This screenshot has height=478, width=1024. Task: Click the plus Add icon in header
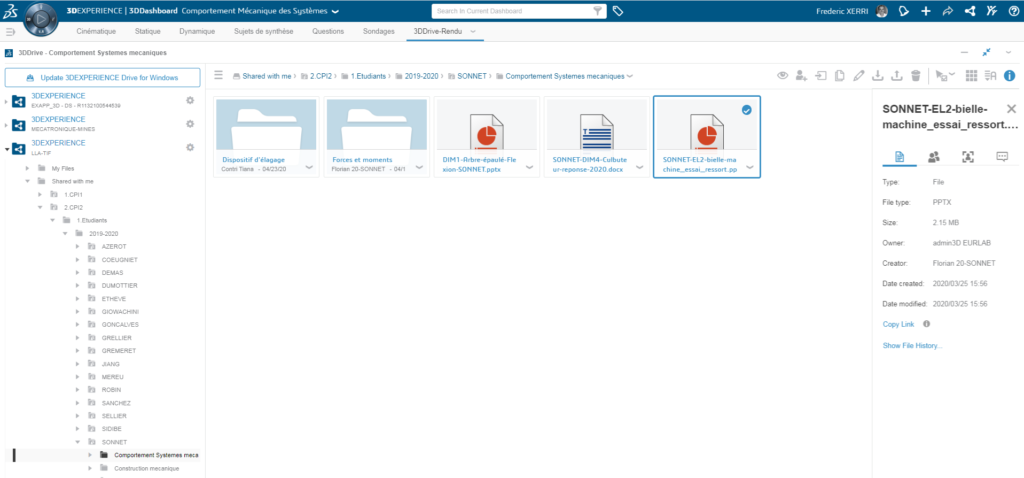[925, 11]
